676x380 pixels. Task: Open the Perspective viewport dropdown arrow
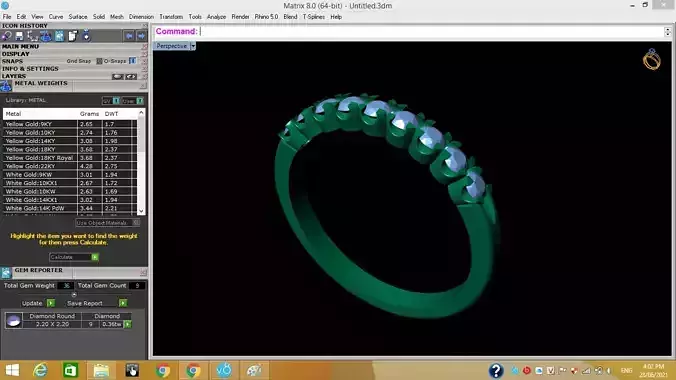pos(193,46)
